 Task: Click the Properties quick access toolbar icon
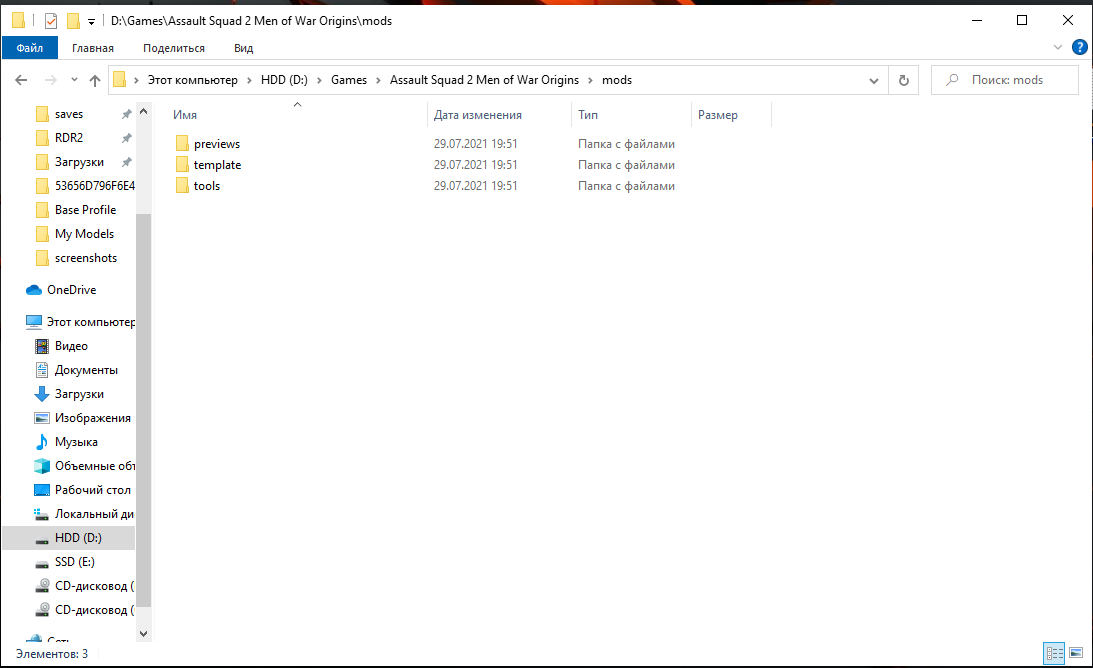(x=51, y=21)
